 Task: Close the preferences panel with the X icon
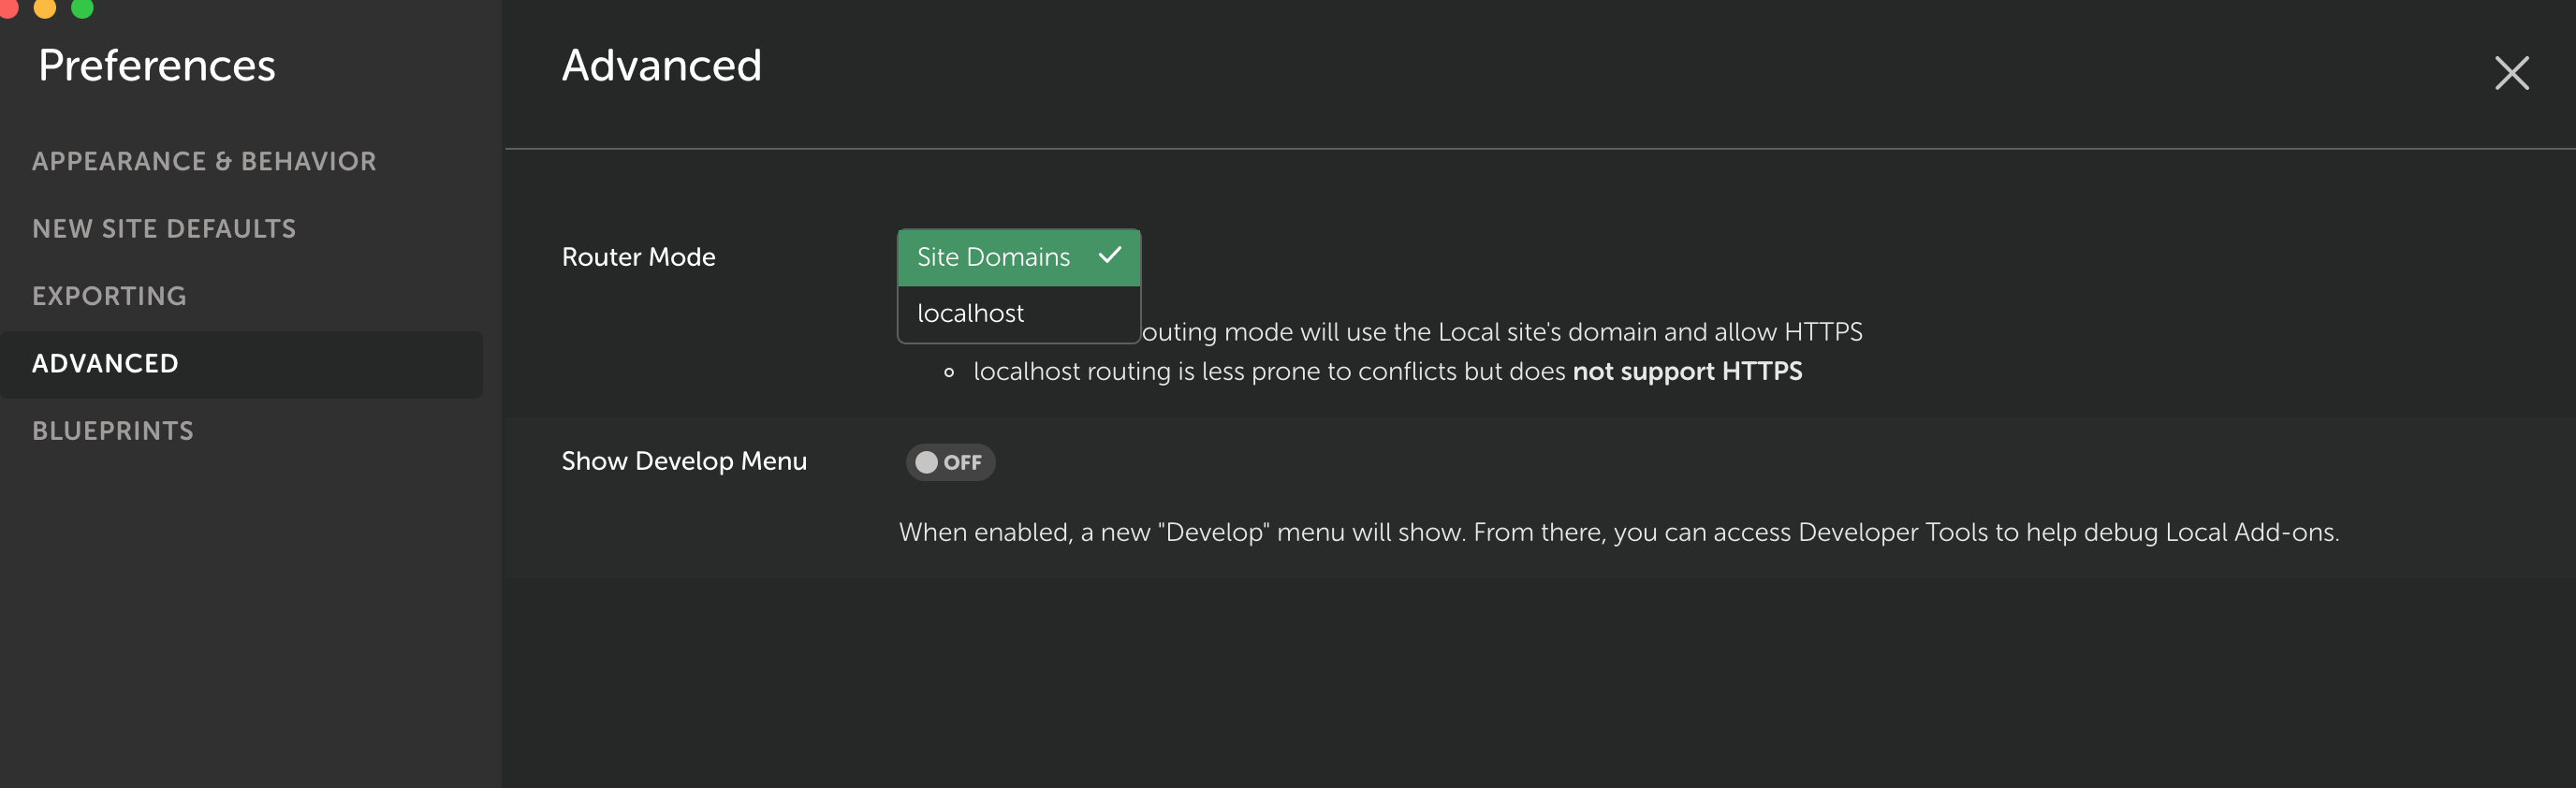(x=2510, y=73)
